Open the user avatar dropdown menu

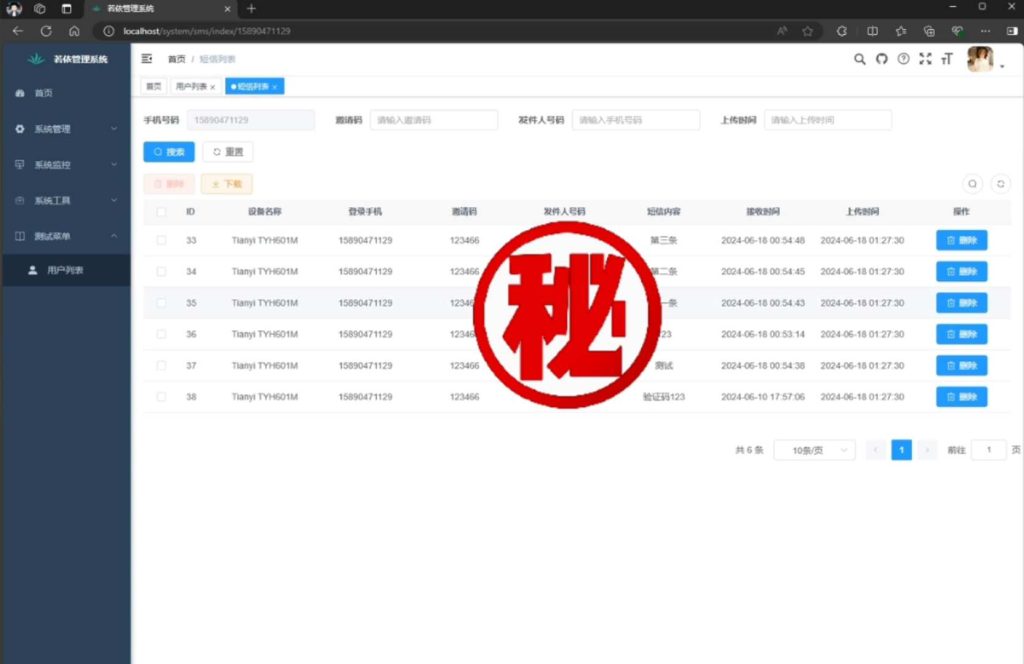[981, 59]
